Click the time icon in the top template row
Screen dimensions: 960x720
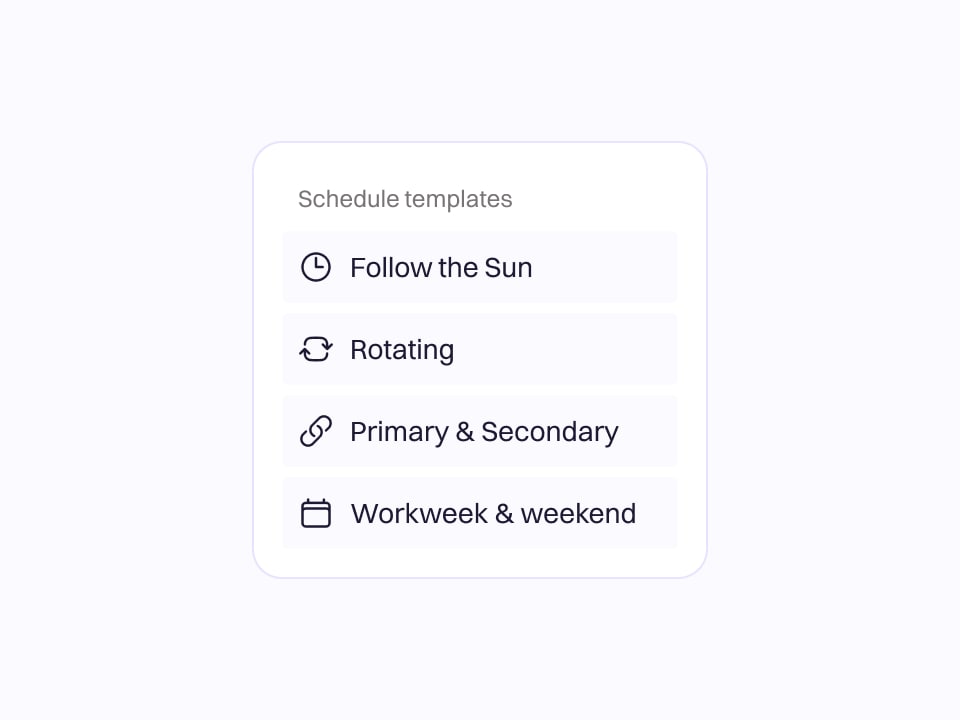click(x=315, y=267)
